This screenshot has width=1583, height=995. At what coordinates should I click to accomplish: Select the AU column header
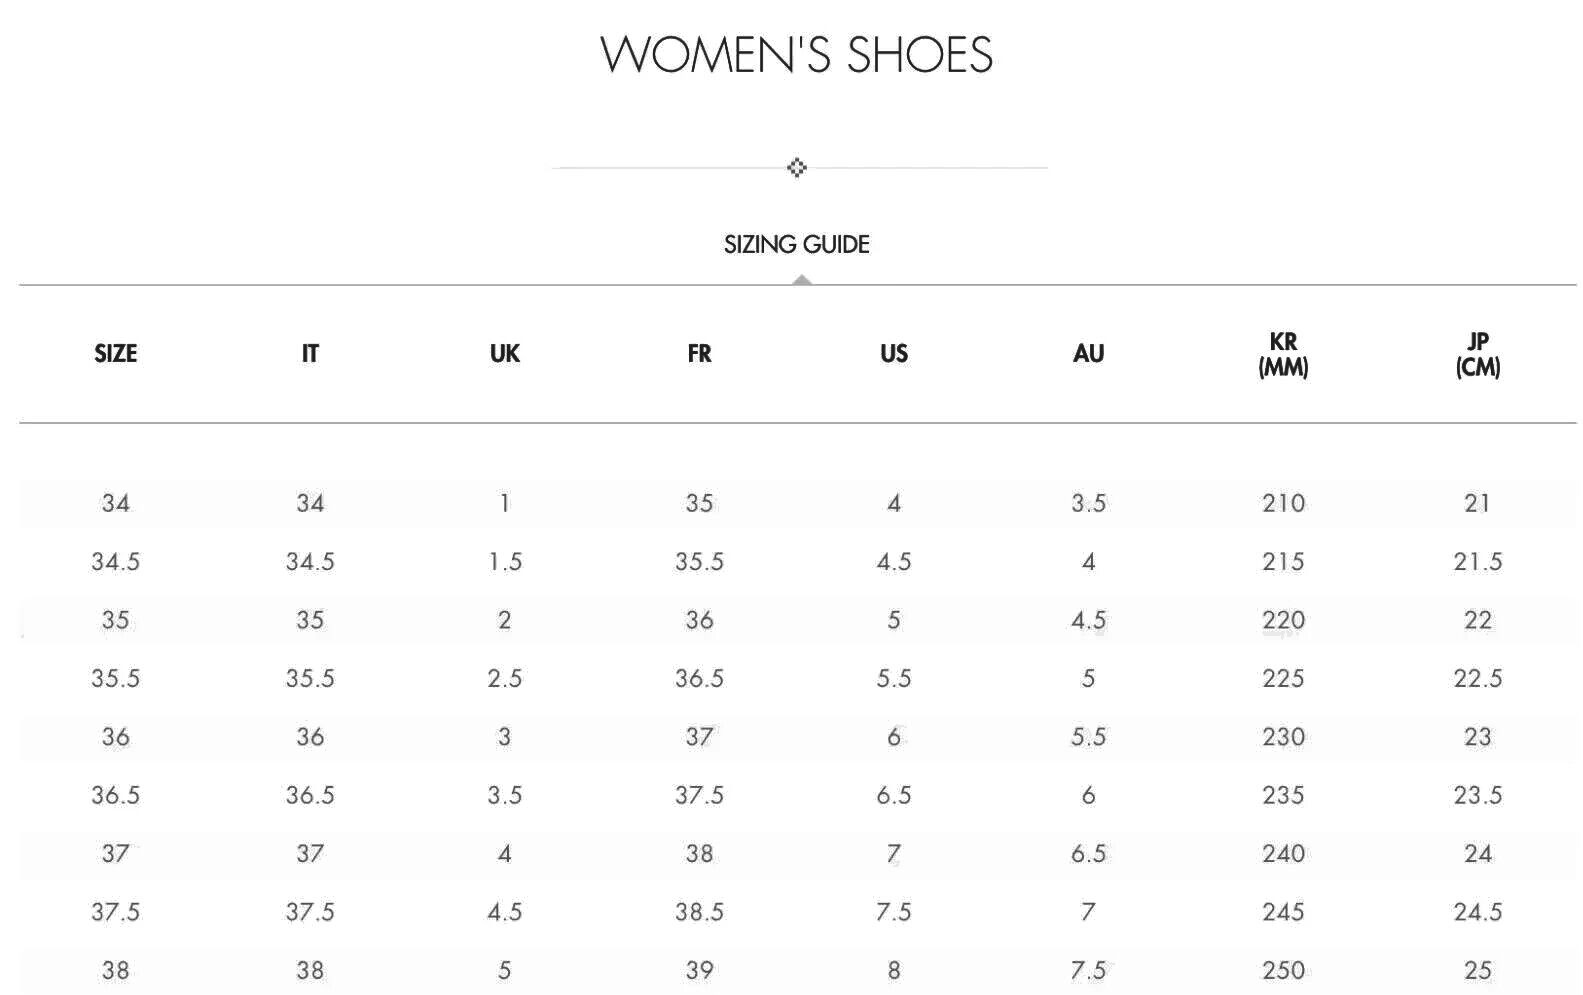pyautogui.click(x=1088, y=354)
